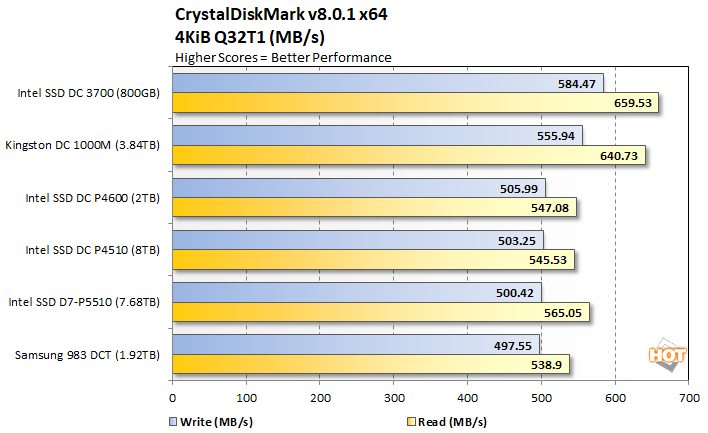The width and height of the screenshot is (708, 433).
Task: Click the 500.42 write value
Action: click(515, 293)
